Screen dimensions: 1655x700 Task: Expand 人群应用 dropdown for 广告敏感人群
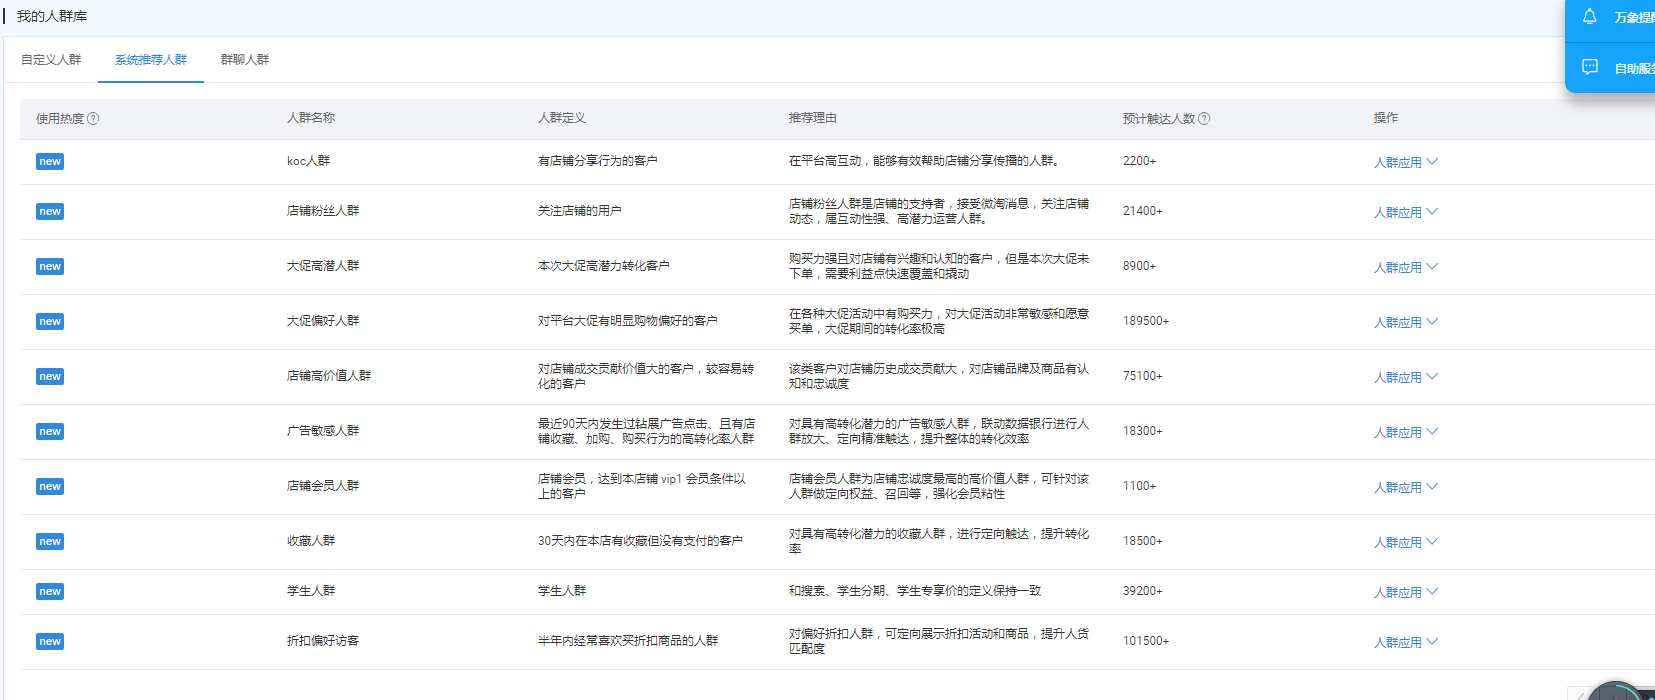tap(1405, 432)
